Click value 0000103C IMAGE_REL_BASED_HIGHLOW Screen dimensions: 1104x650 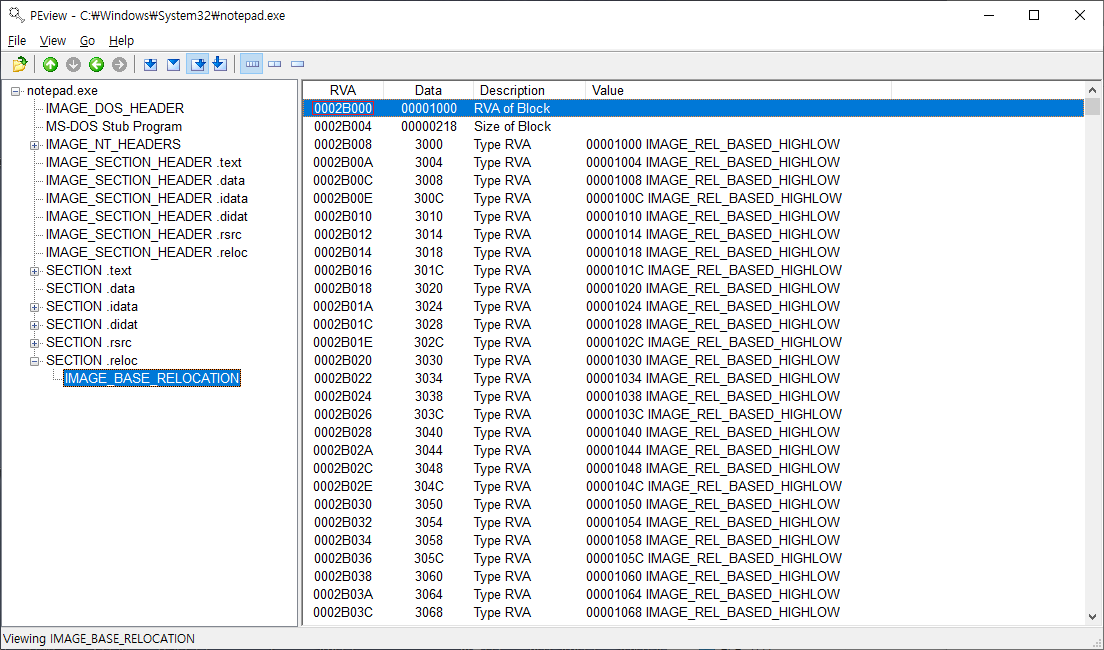[x=714, y=414]
